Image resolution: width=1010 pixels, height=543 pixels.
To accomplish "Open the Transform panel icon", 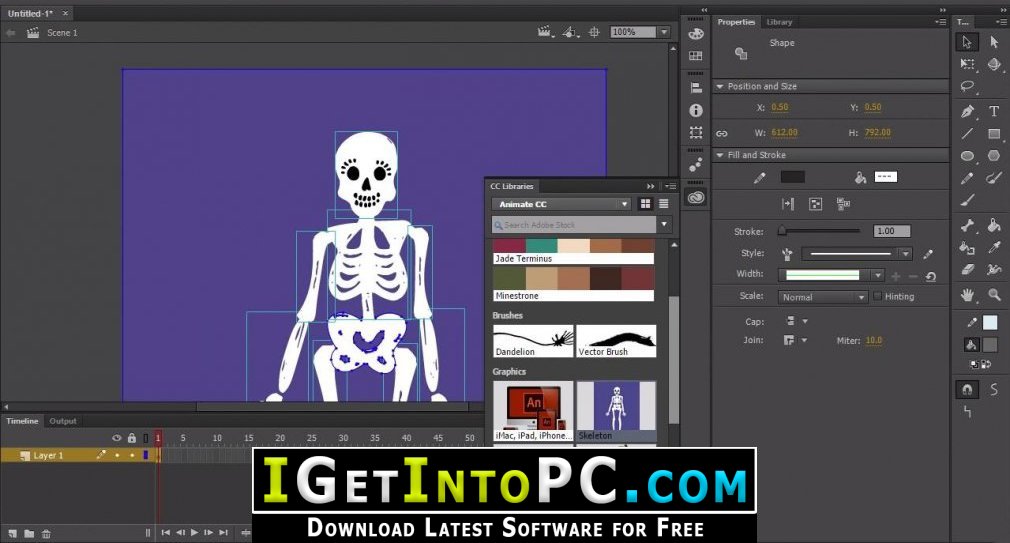I will point(696,133).
